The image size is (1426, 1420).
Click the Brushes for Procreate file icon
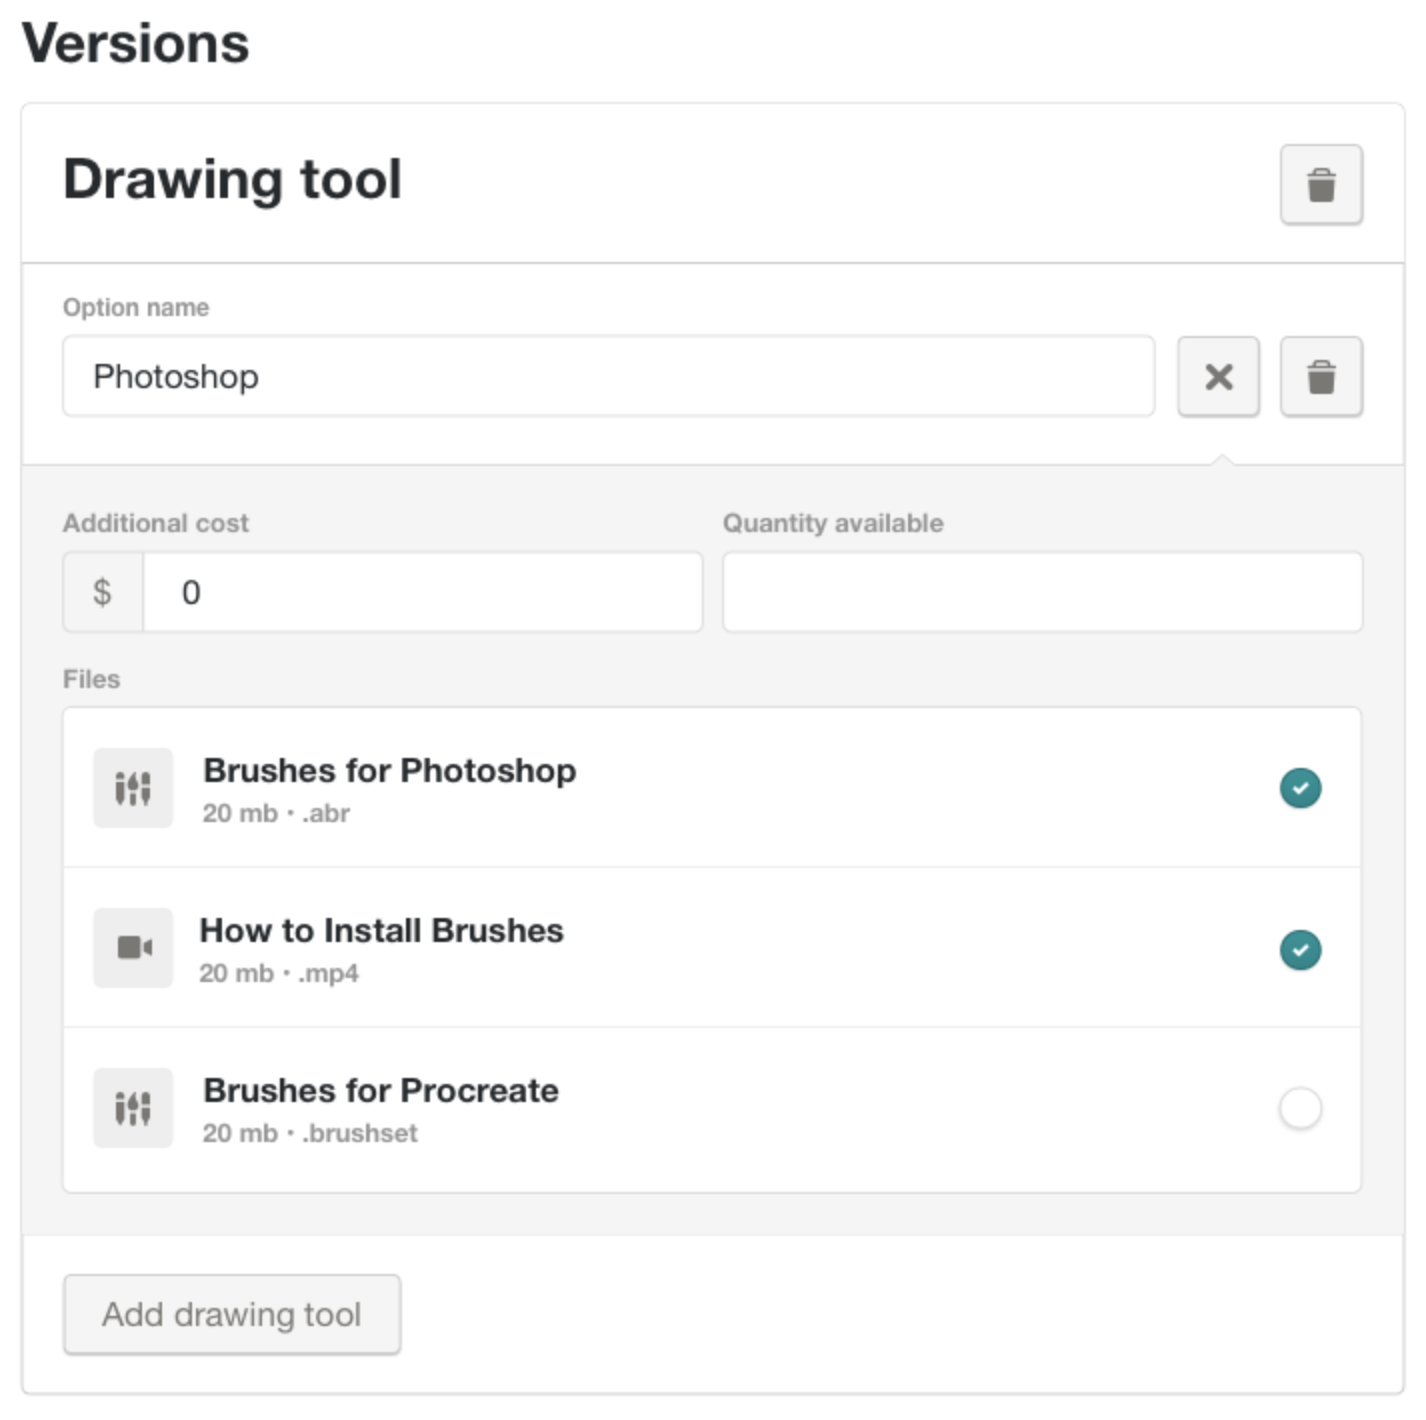click(133, 1108)
